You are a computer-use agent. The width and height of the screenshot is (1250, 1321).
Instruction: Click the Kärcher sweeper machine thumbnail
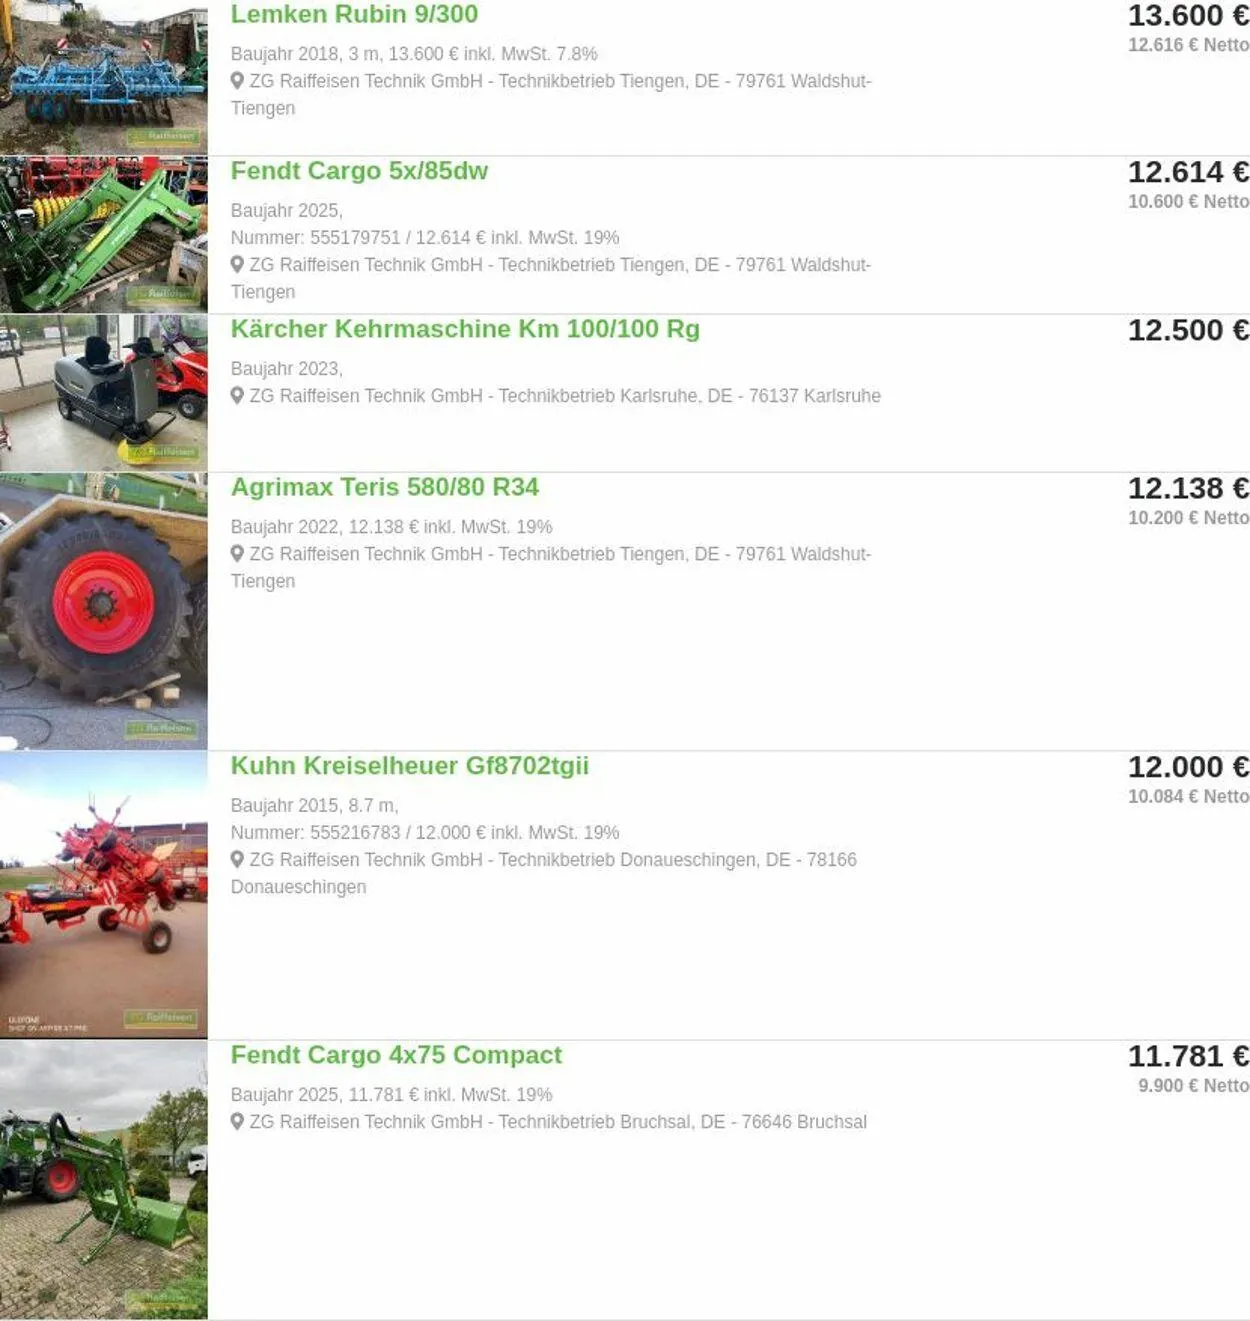coord(104,393)
